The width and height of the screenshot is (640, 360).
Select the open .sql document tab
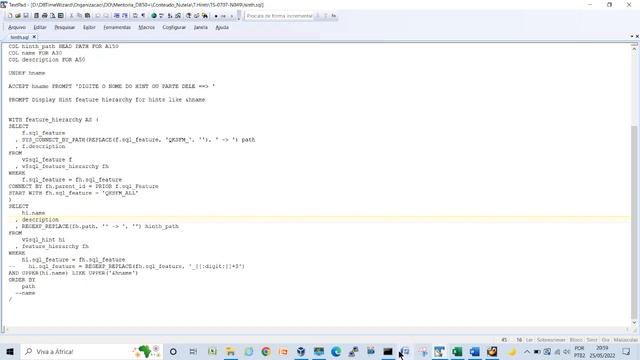pos(19,37)
